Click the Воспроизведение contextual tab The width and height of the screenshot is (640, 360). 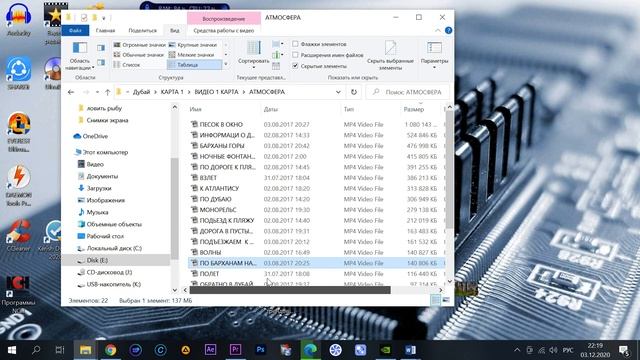(x=224, y=19)
